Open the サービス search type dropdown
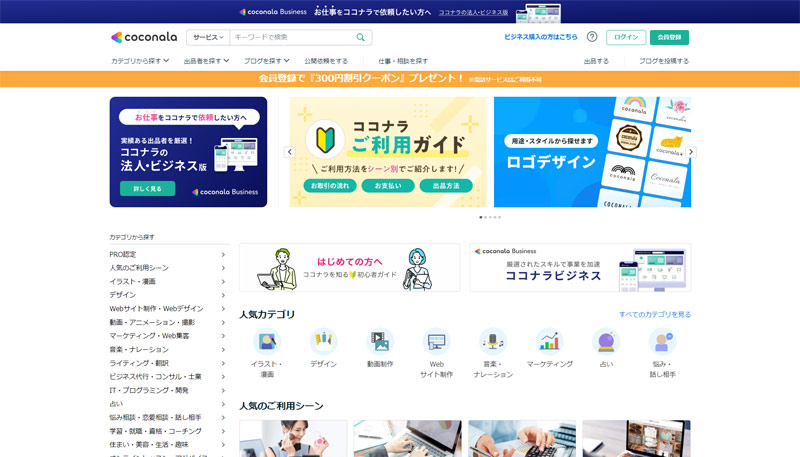Screen dimensions: 800x457 (208, 37)
